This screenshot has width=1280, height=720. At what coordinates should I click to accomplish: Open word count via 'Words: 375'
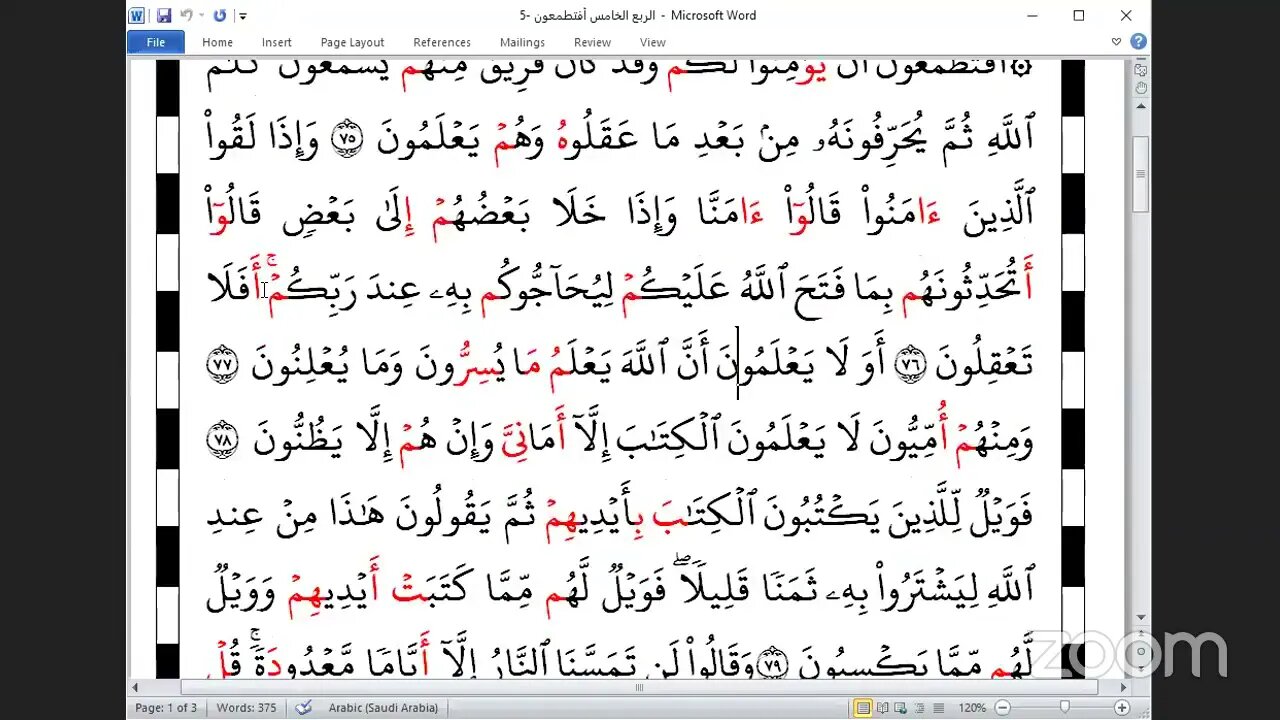246,708
